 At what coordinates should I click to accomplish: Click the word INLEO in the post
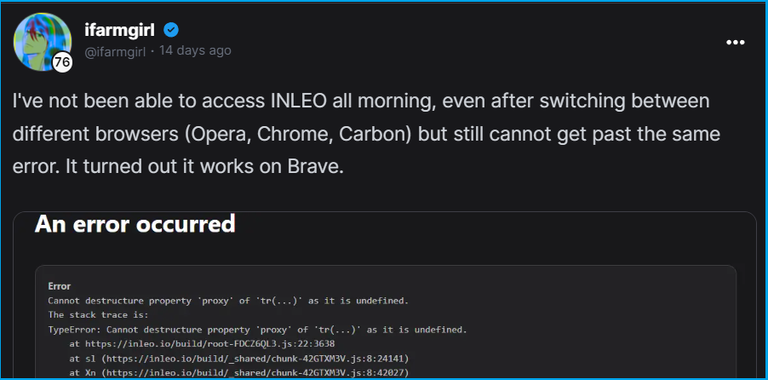[x=298, y=101]
